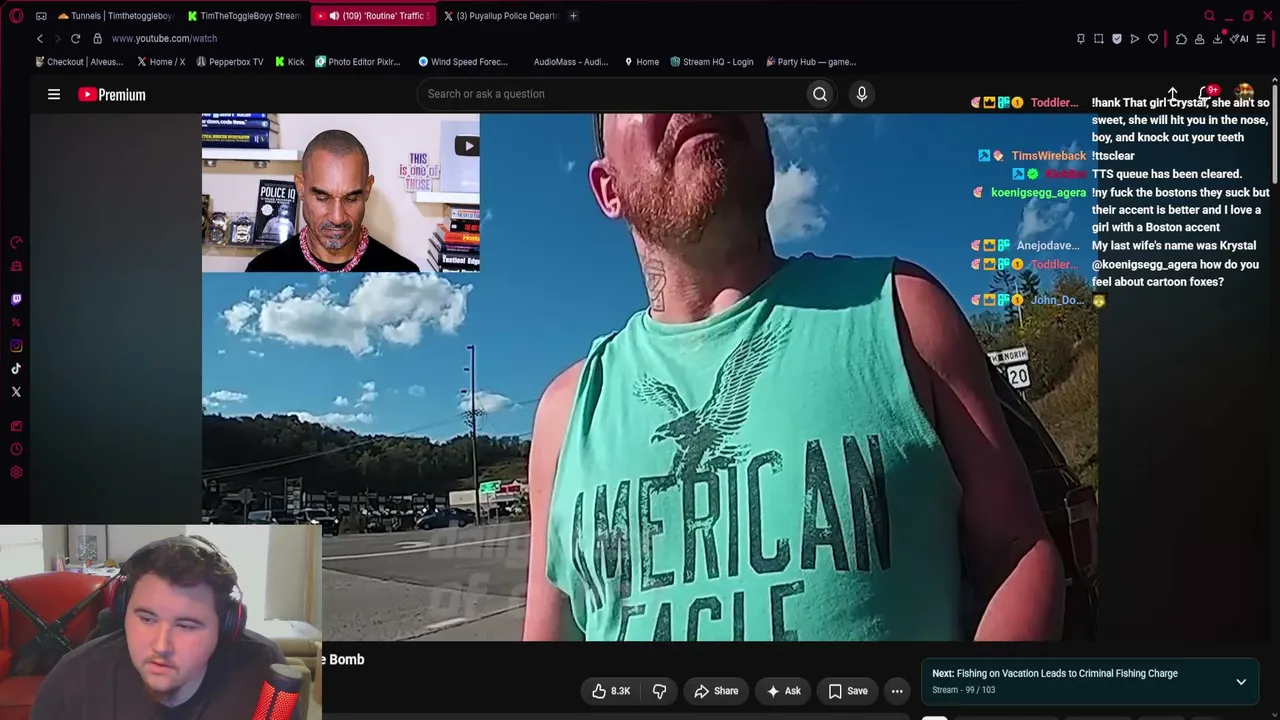The image size is (1280, 720).
Task: Open browser history clock in sidebar
Action: click(x=16, y=450)
